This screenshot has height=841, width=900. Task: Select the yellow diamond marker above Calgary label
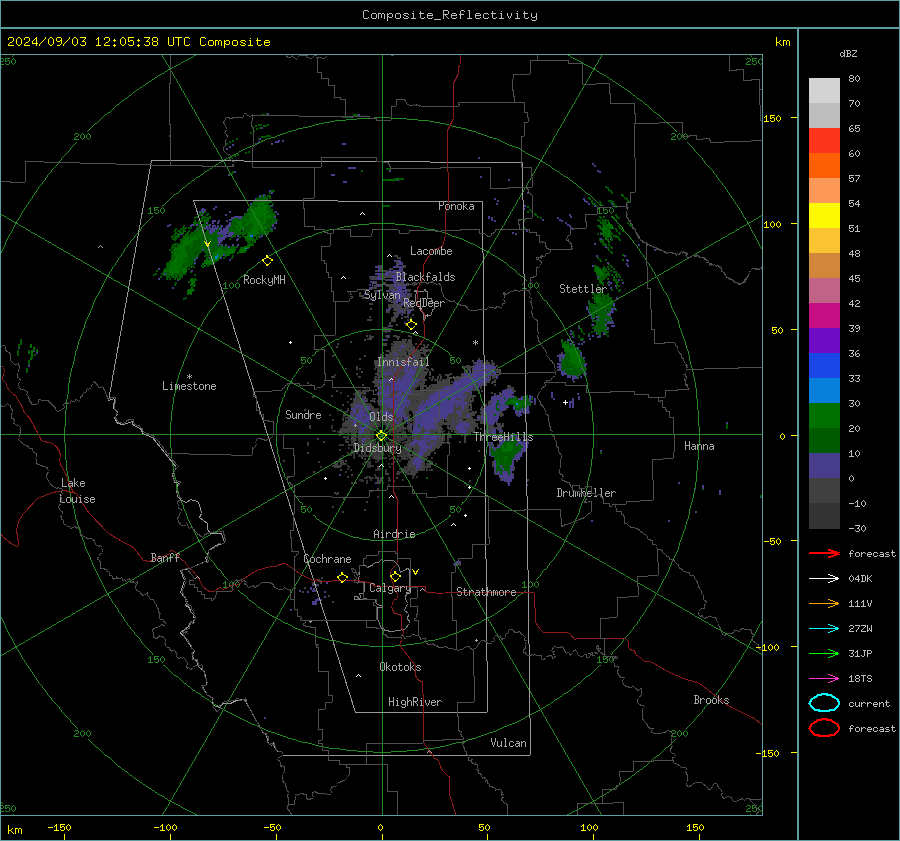pyautogui.click(x=395, y=576)
